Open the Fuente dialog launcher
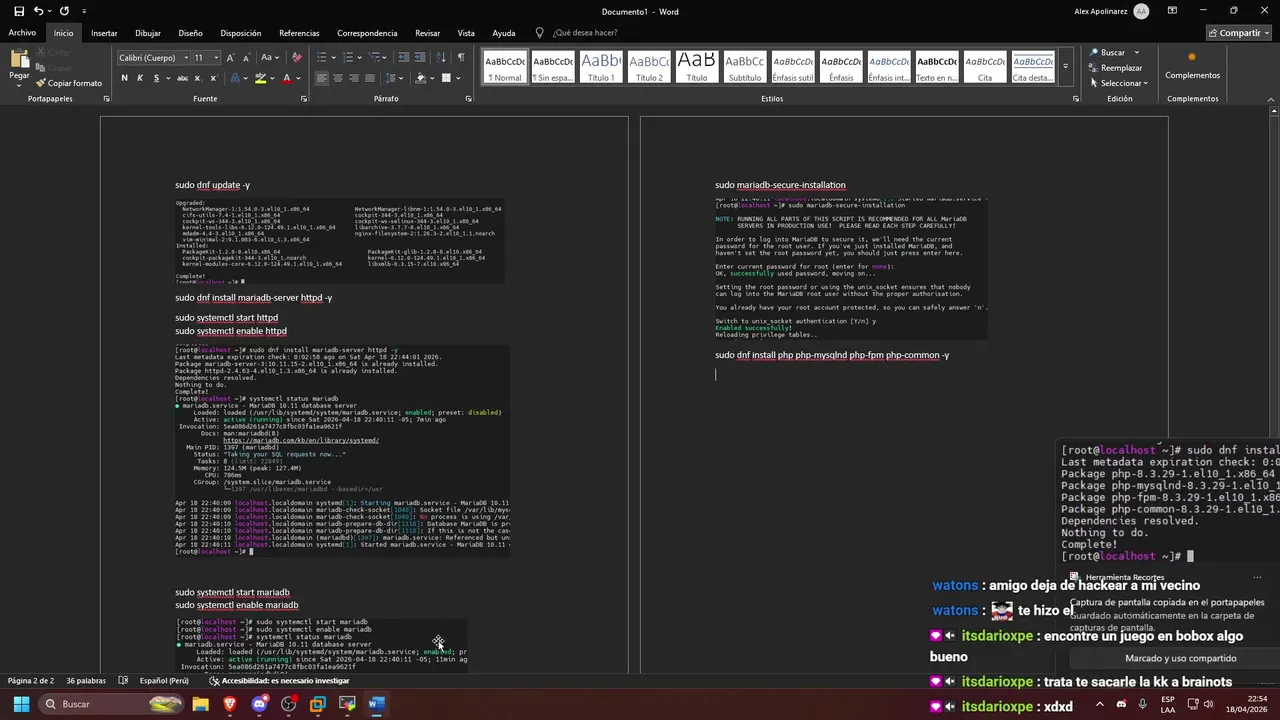Viewport: 1280px width, 720px height. point(304,99)
